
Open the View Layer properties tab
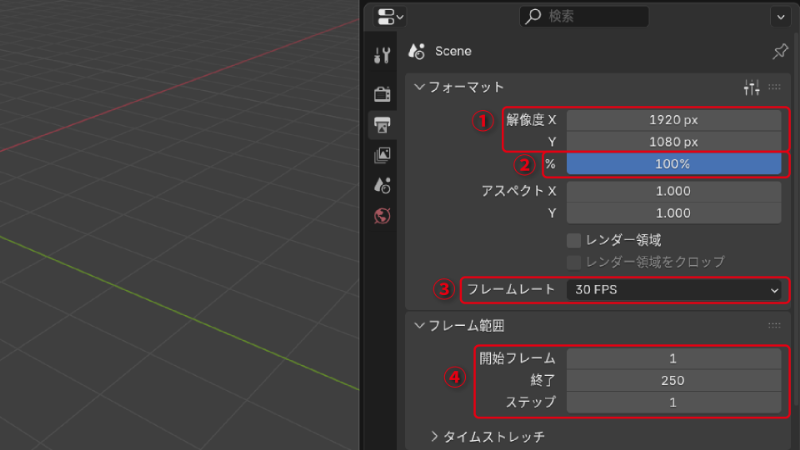tap(382, 155)
